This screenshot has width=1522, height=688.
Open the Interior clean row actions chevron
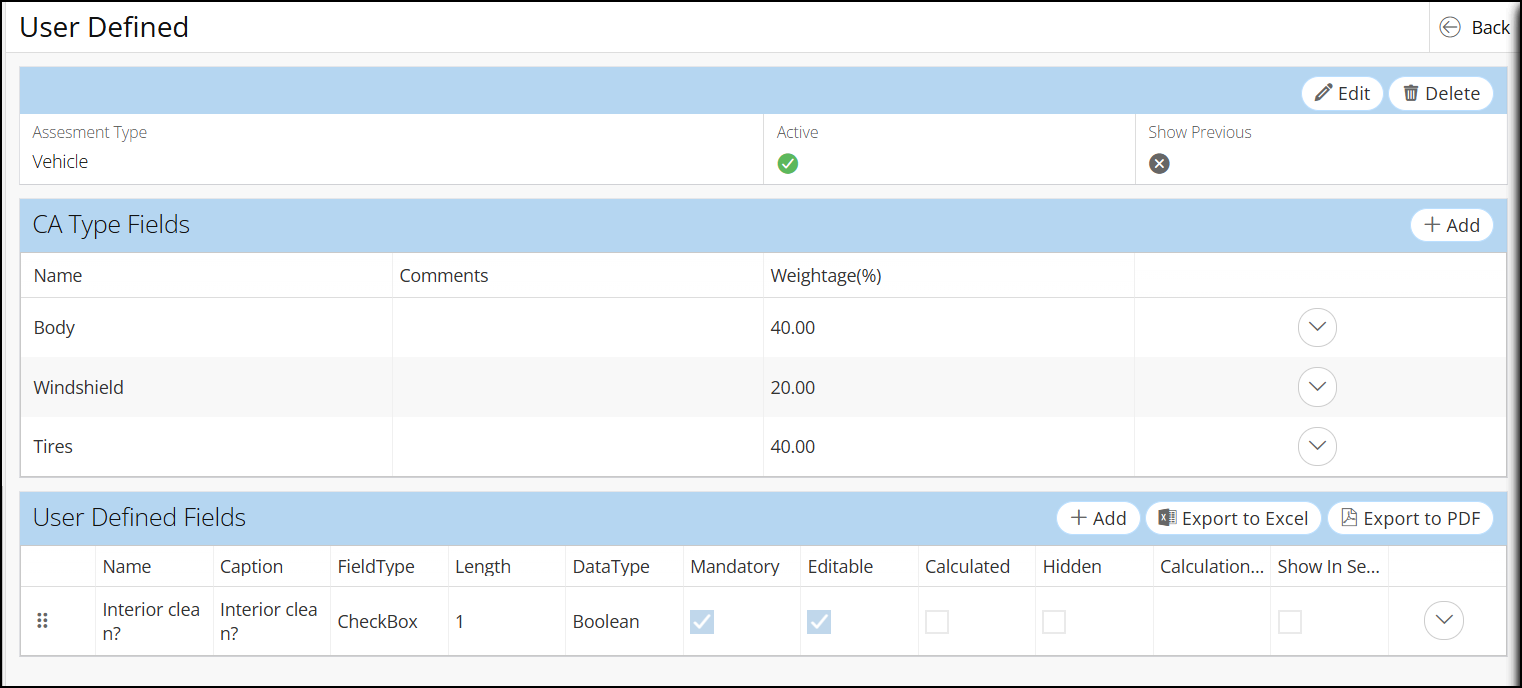point(1443,620)
